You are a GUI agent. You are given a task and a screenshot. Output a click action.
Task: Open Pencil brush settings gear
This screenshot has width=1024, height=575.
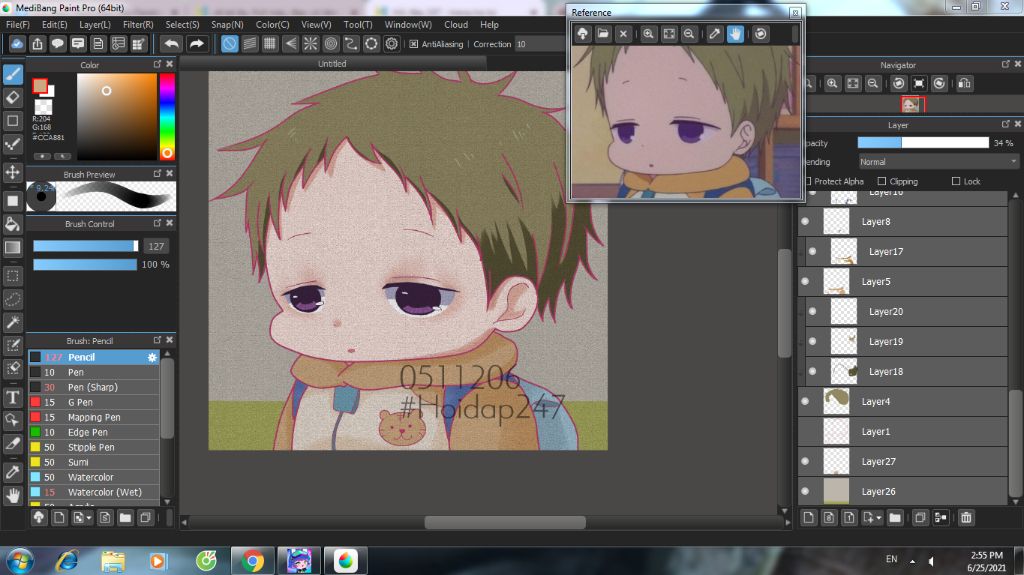point(152,357)
